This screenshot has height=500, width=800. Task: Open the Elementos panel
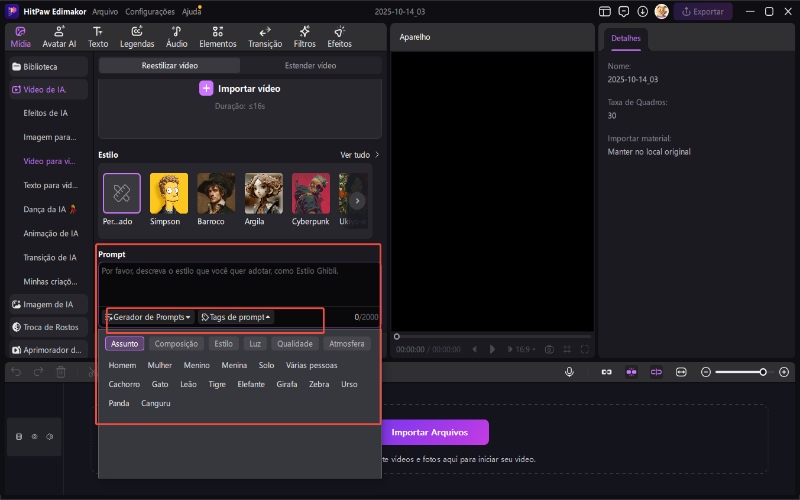[218, 37]
